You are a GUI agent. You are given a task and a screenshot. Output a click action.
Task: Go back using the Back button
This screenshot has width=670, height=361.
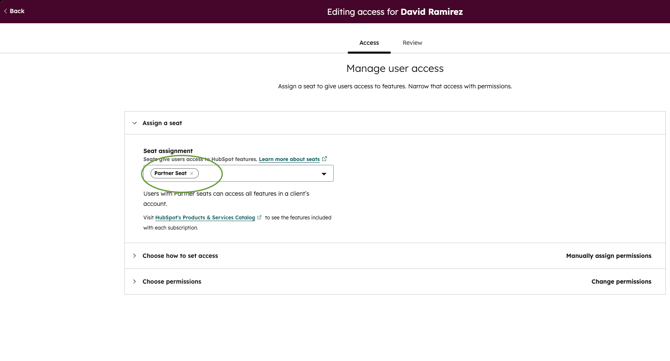14,11
